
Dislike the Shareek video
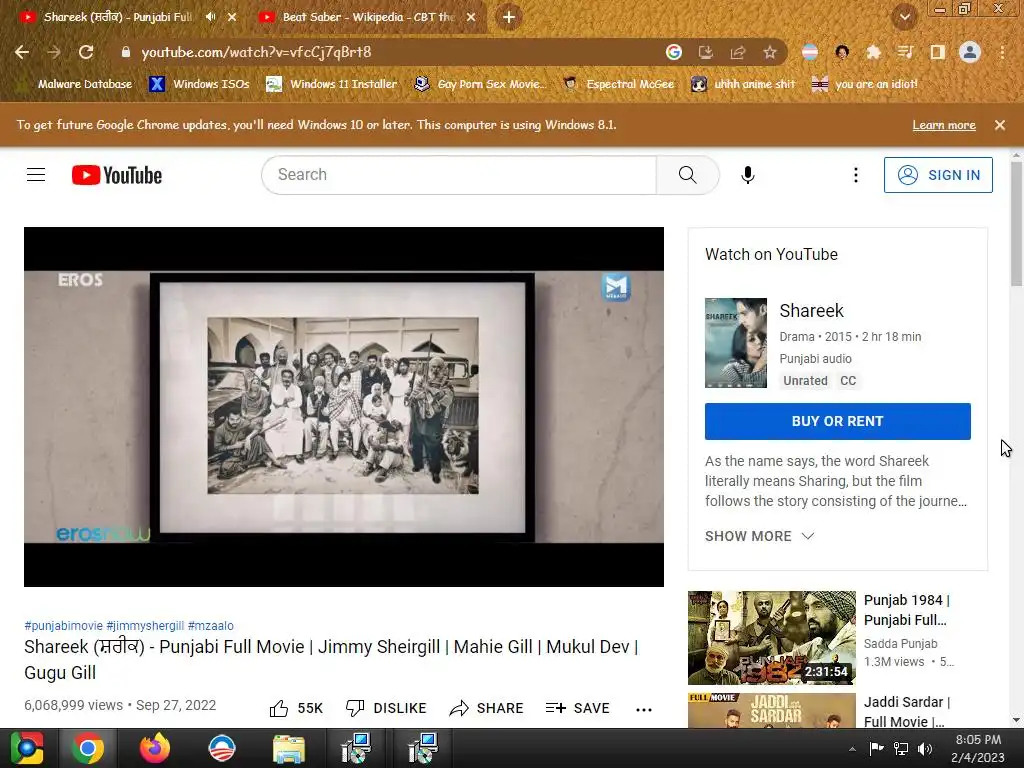click(x=386, y=708)
